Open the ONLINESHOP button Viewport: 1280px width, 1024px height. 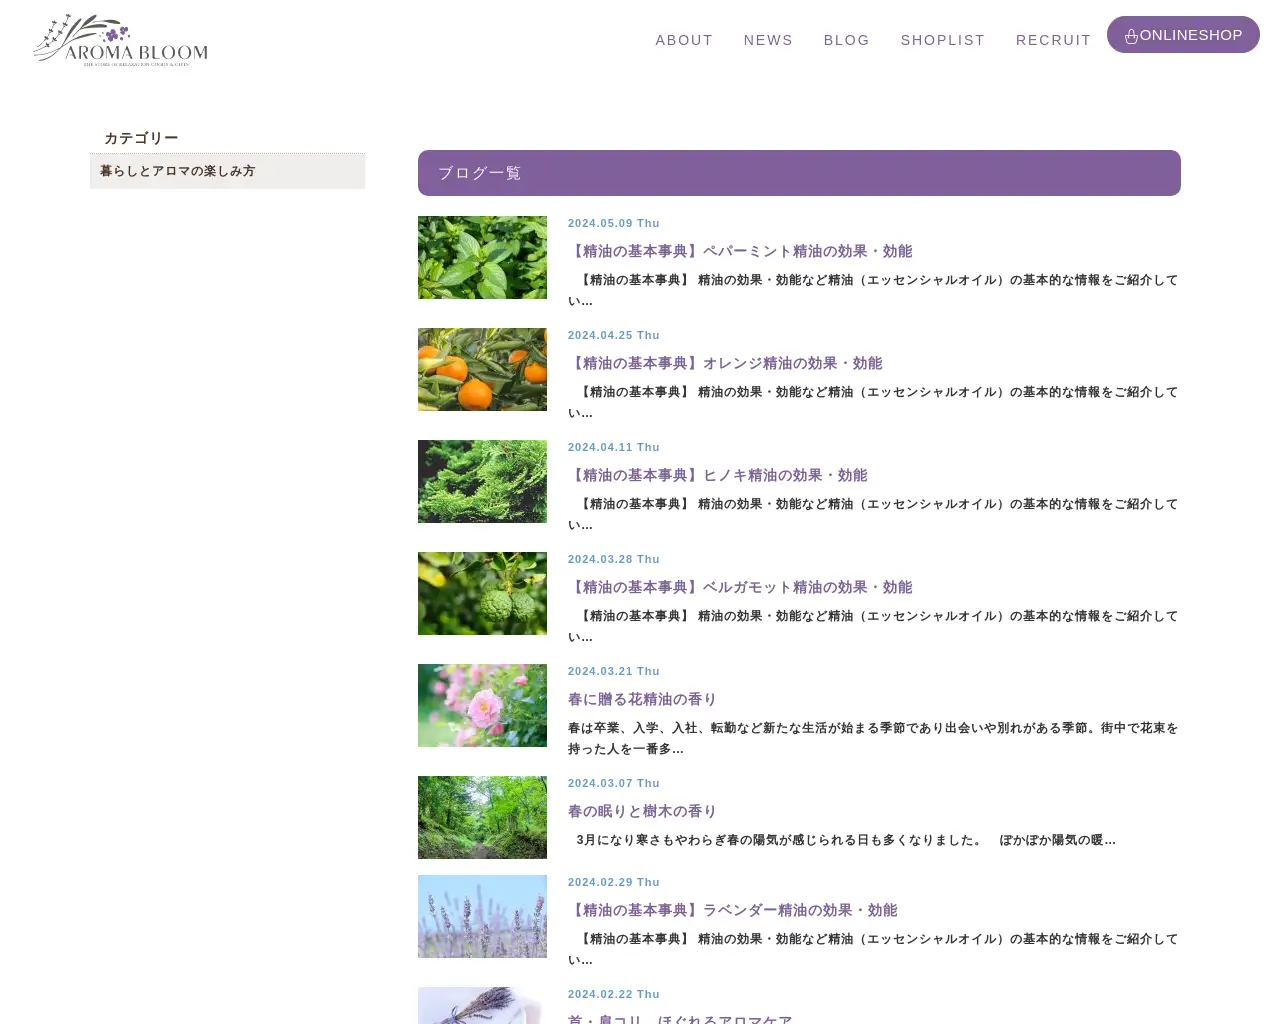coord(1183,35)
